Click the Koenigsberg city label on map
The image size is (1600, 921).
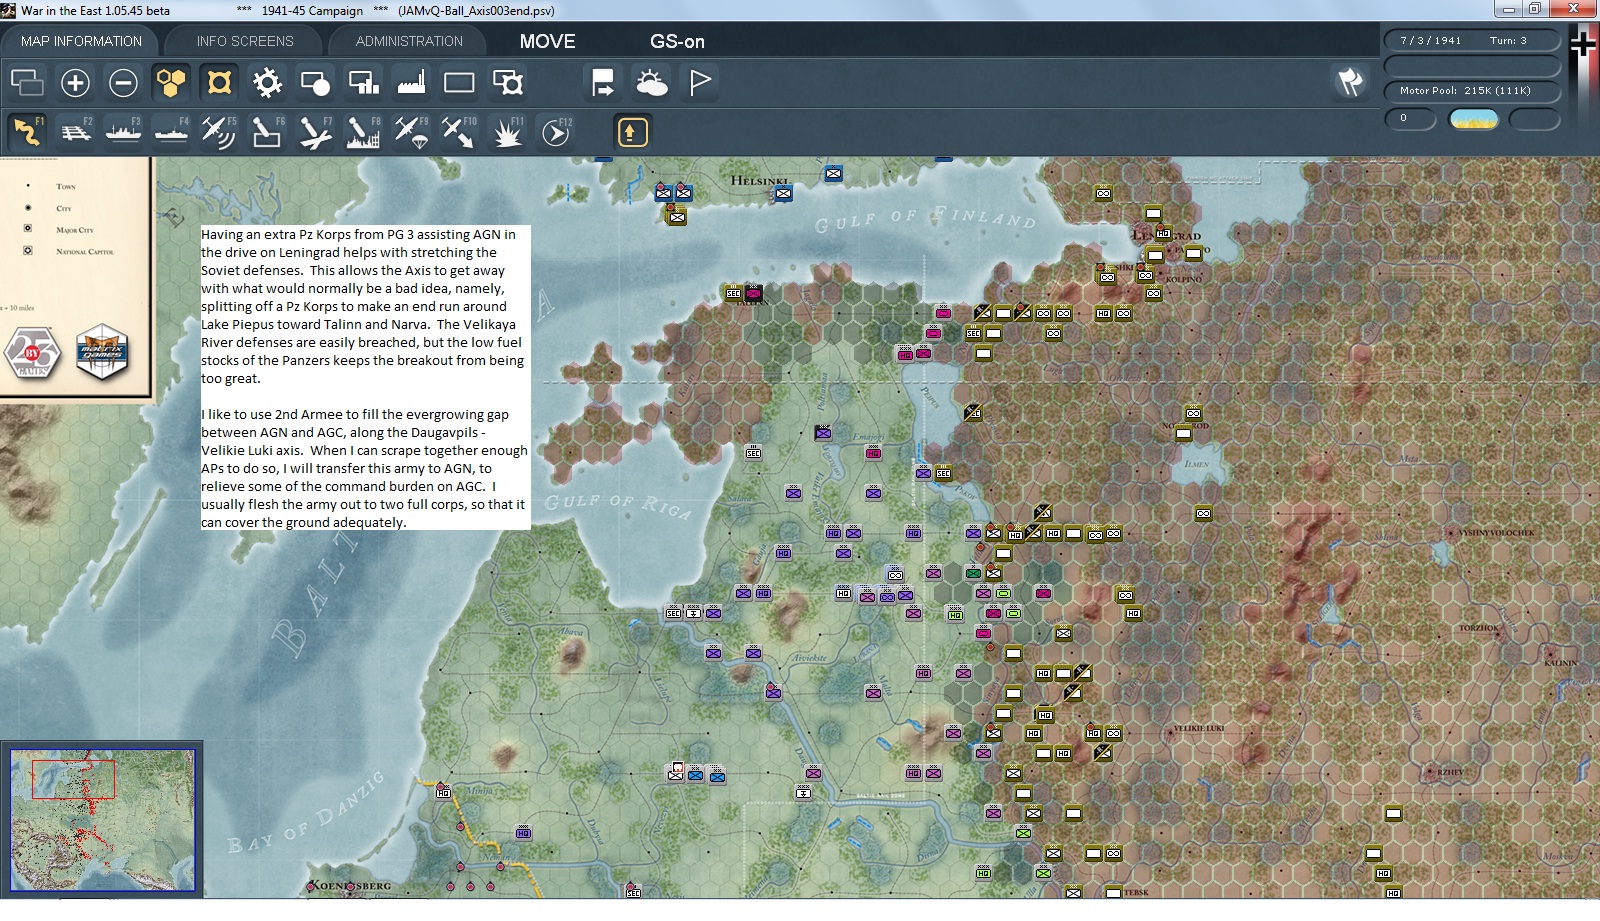click(x=349, y=886)
